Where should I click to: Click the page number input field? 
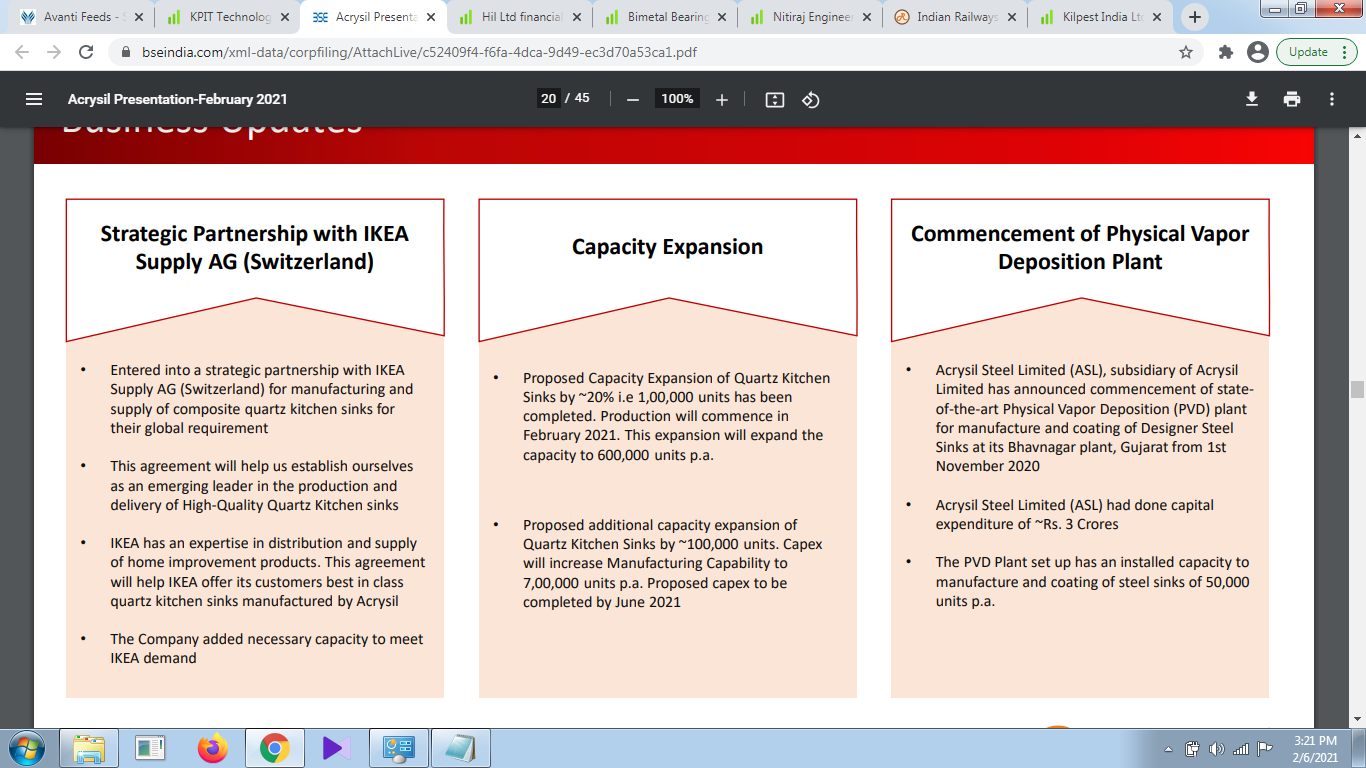click(548, 98)
